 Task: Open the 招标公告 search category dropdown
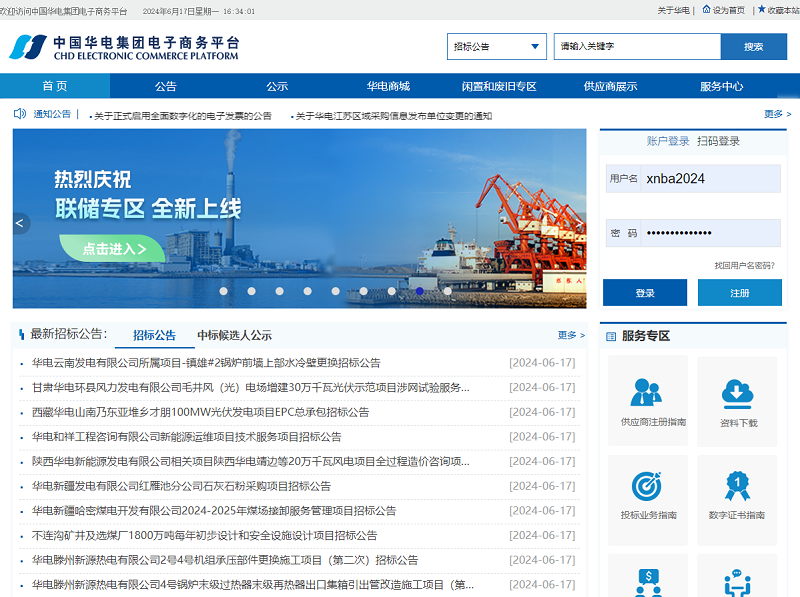(496, 46)
